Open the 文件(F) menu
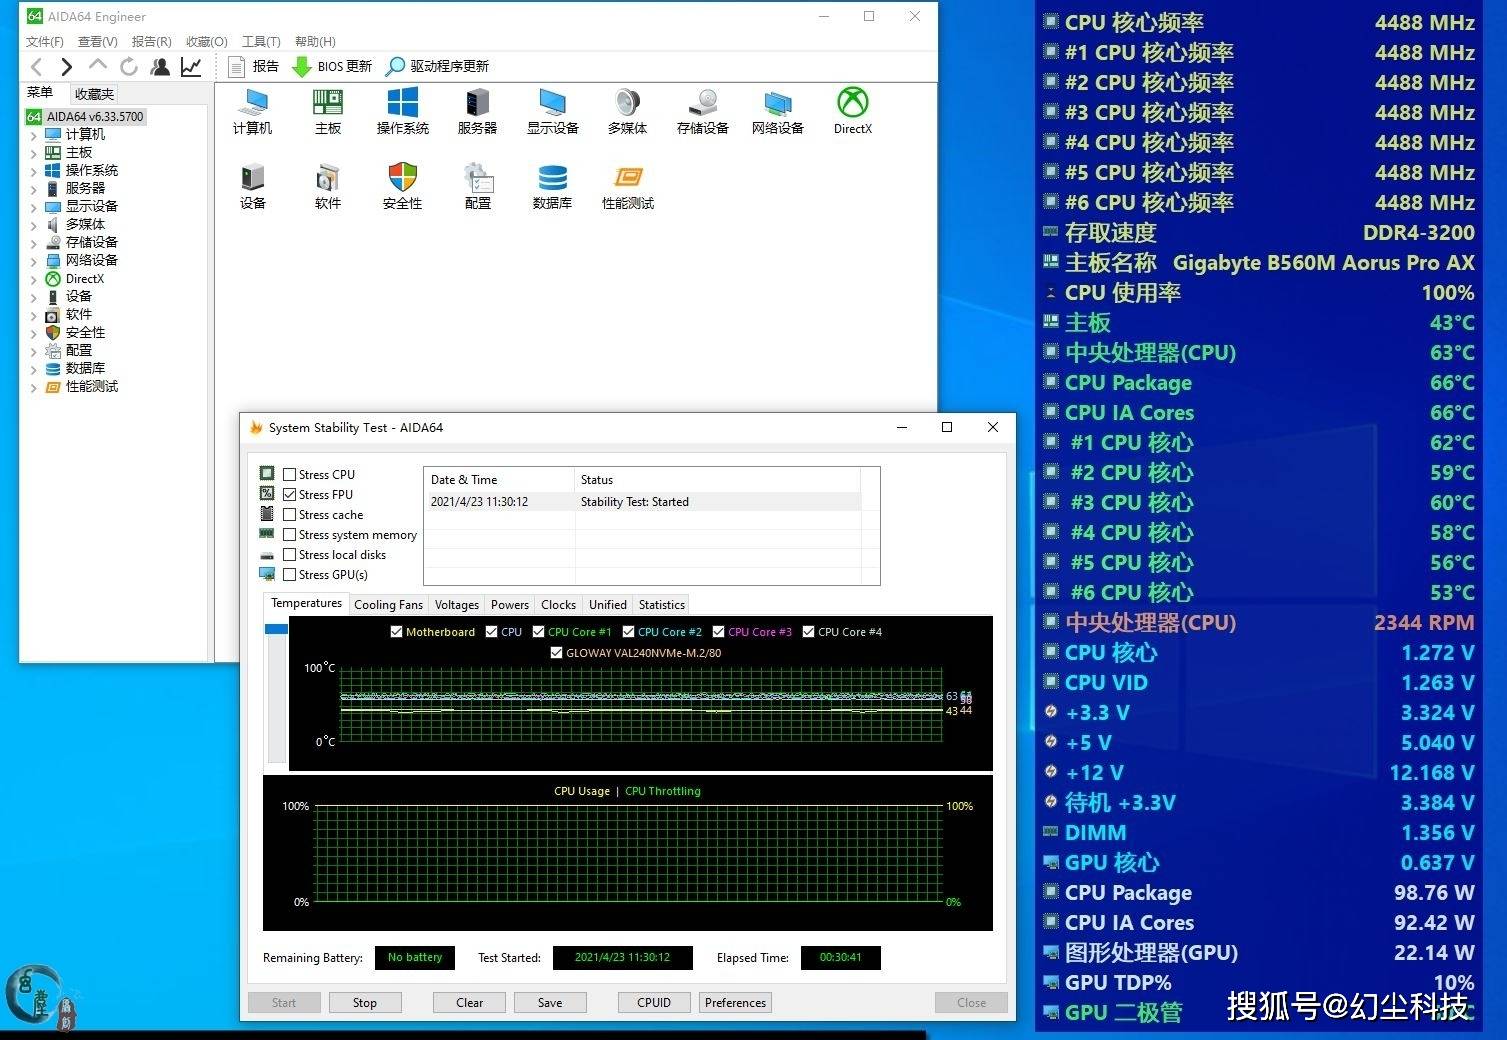Viewport: 1507px width, 1040px height. 45,42
